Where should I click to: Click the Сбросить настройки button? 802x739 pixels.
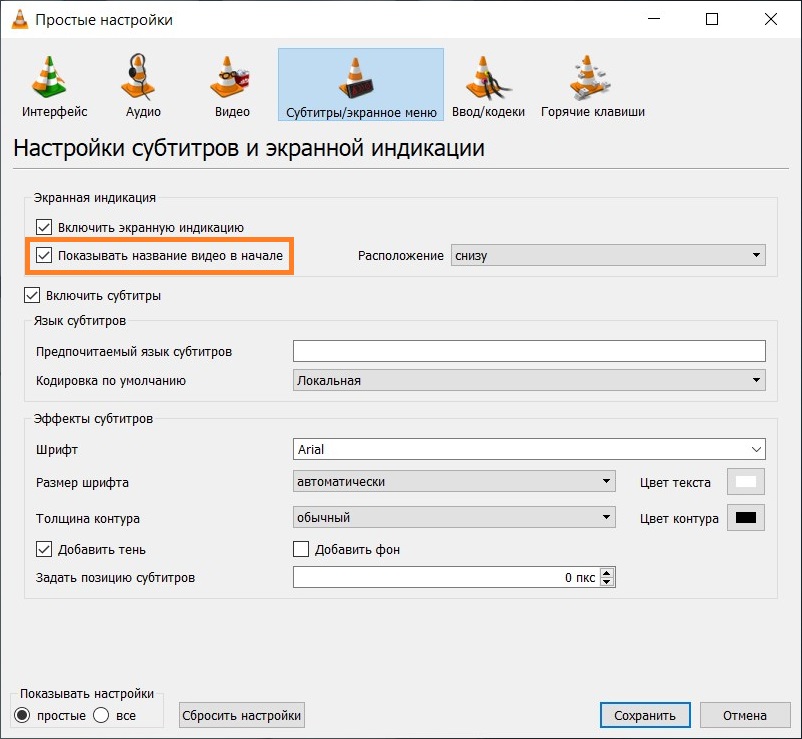[x=241, y=715]
